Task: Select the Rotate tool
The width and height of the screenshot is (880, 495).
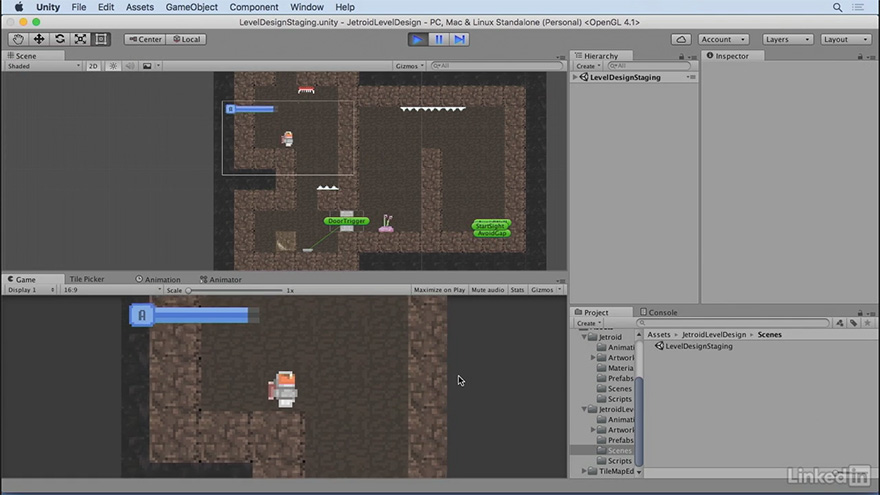Action: (x=59, y=39)
